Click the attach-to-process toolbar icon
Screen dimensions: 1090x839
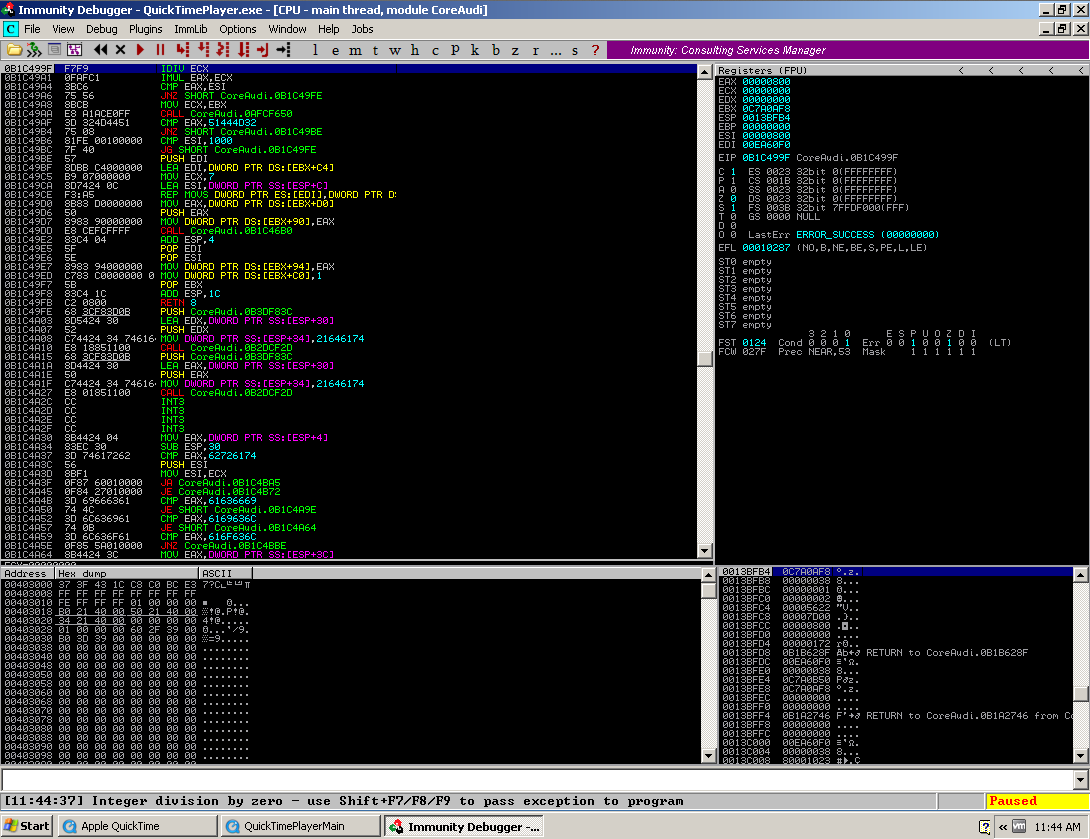pyautogui.click(x=33, y=50)
